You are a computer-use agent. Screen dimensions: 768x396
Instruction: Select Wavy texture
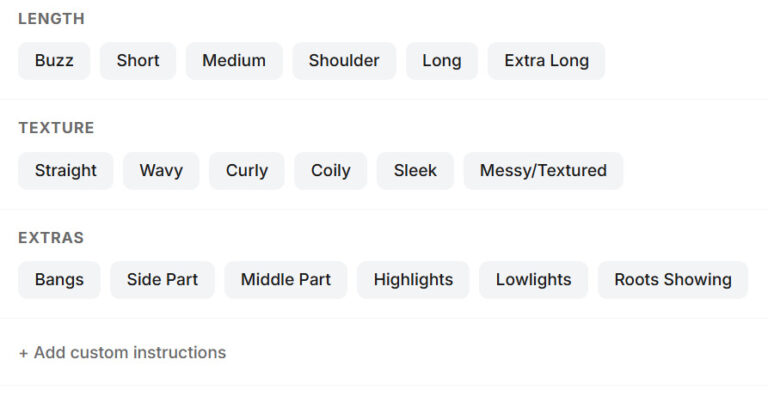161,171
